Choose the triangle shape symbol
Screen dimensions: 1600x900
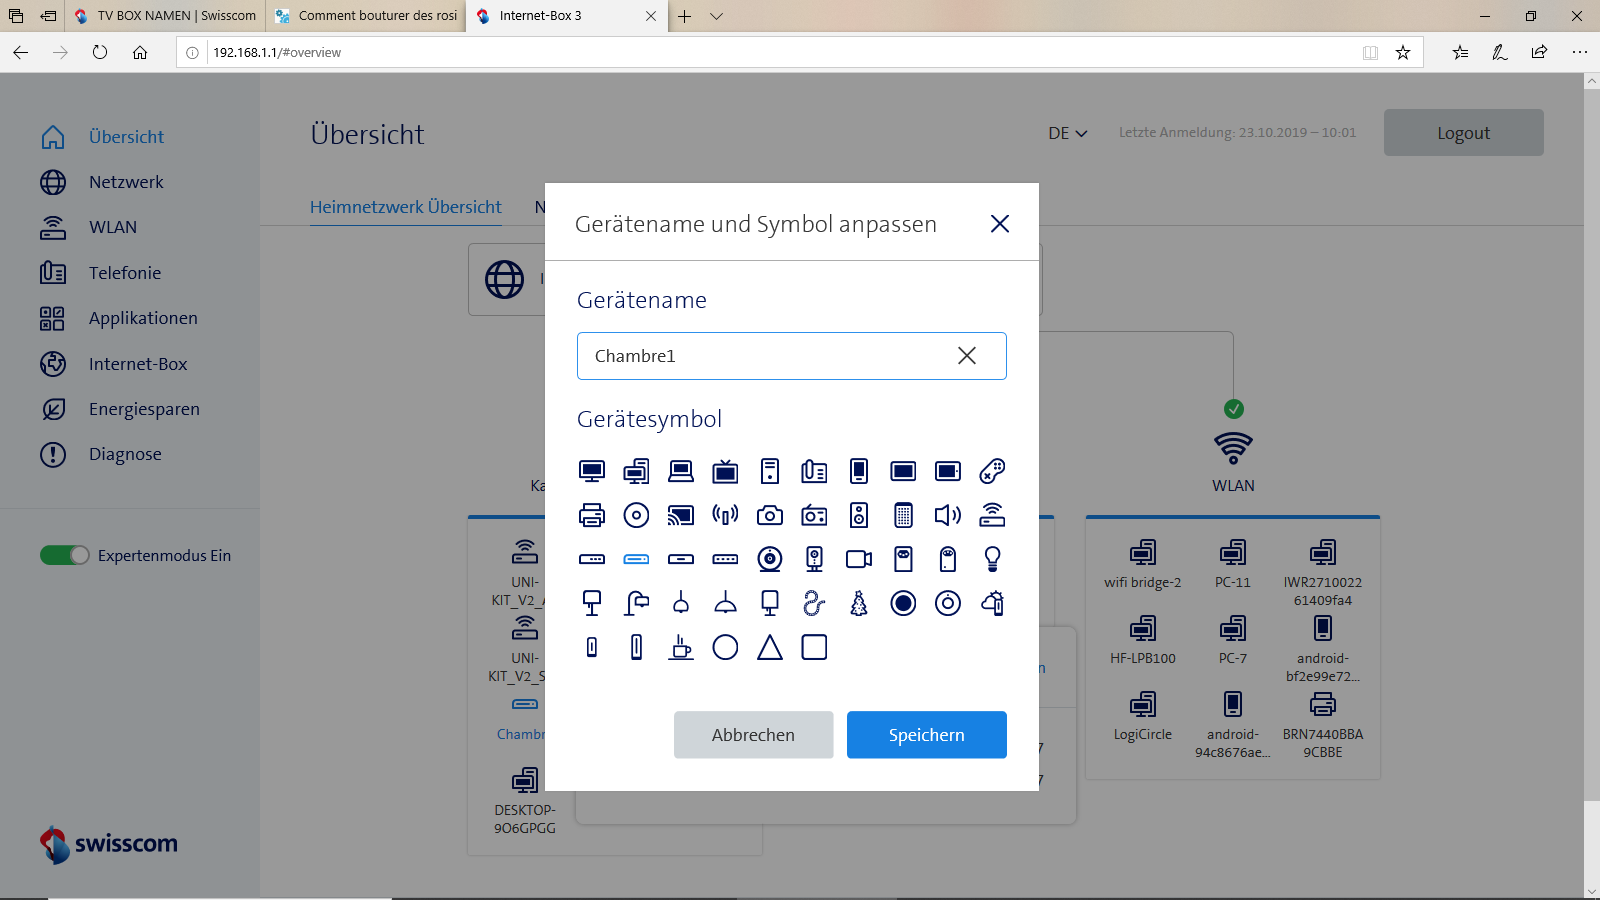click(x=770, y=647)
